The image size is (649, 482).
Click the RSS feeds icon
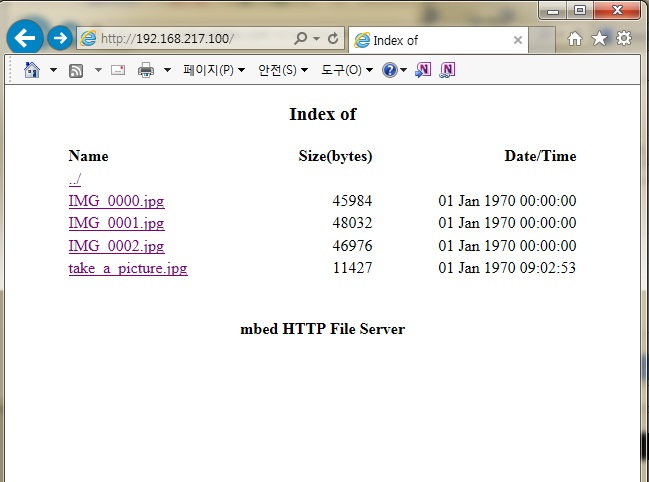click(x=76, y=71)
